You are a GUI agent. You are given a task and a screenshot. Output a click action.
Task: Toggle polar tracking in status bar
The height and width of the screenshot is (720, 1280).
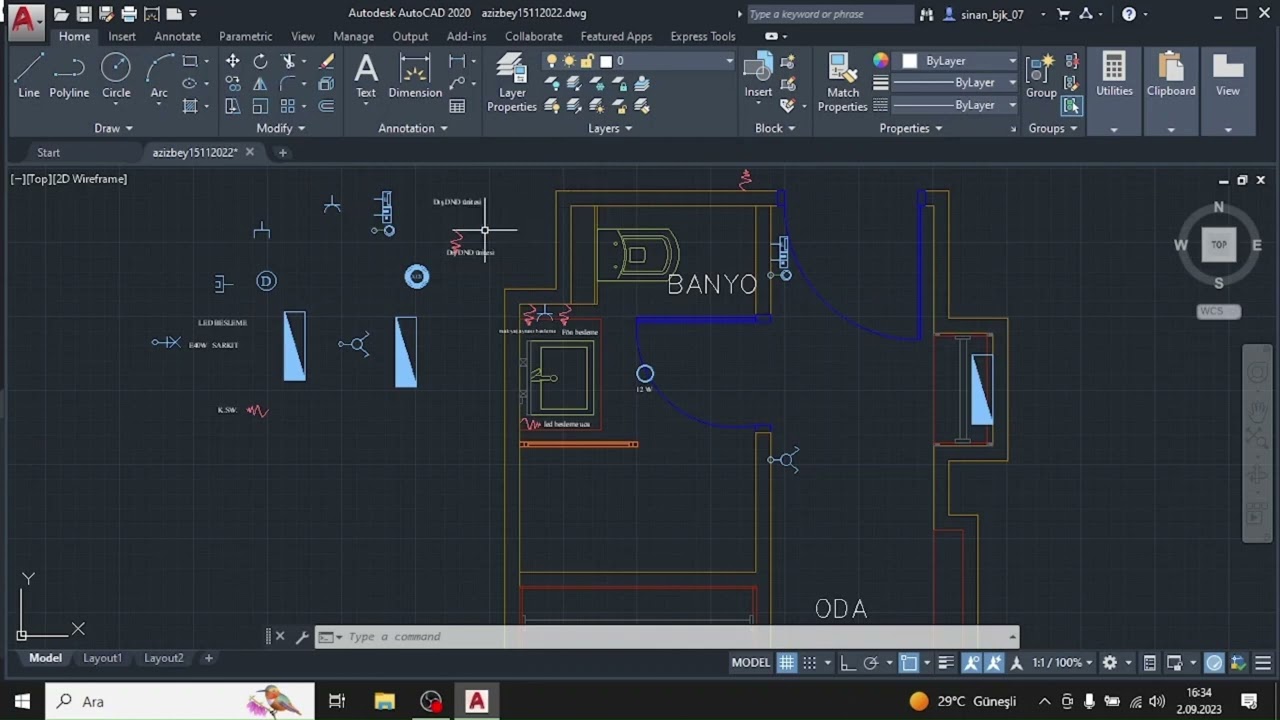[871, 663]
